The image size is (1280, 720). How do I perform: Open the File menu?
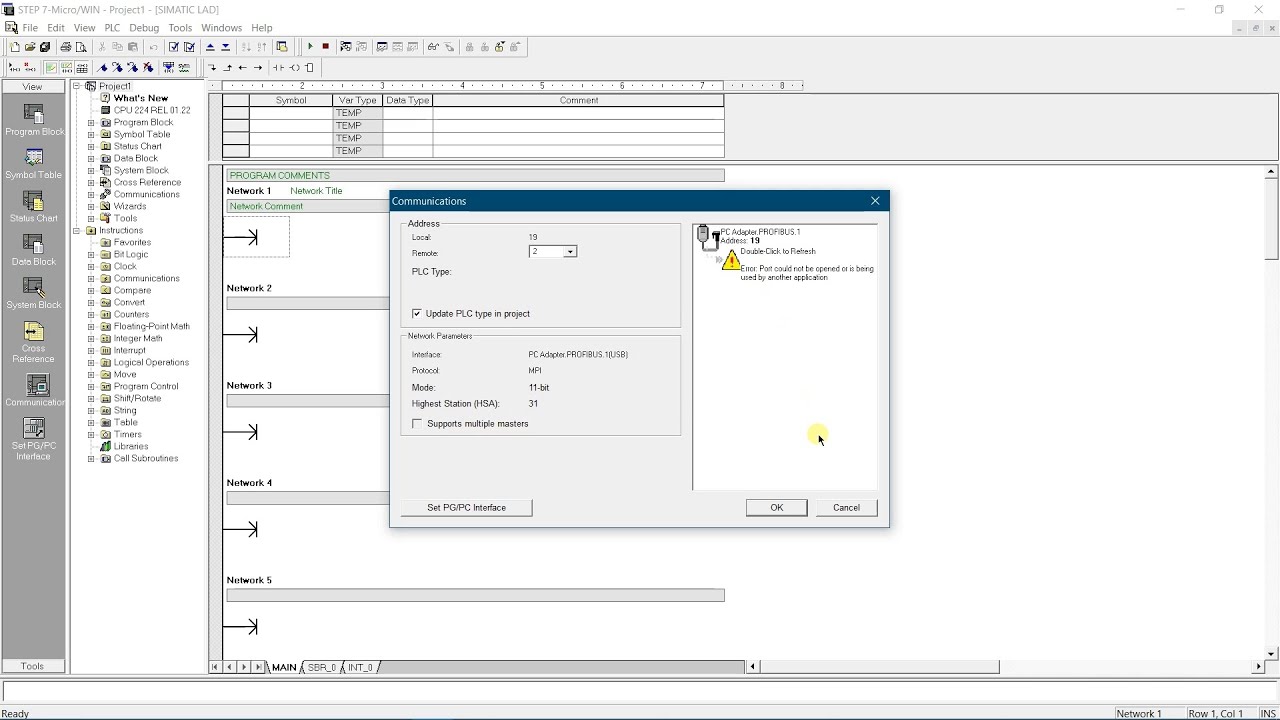[30, 28]
